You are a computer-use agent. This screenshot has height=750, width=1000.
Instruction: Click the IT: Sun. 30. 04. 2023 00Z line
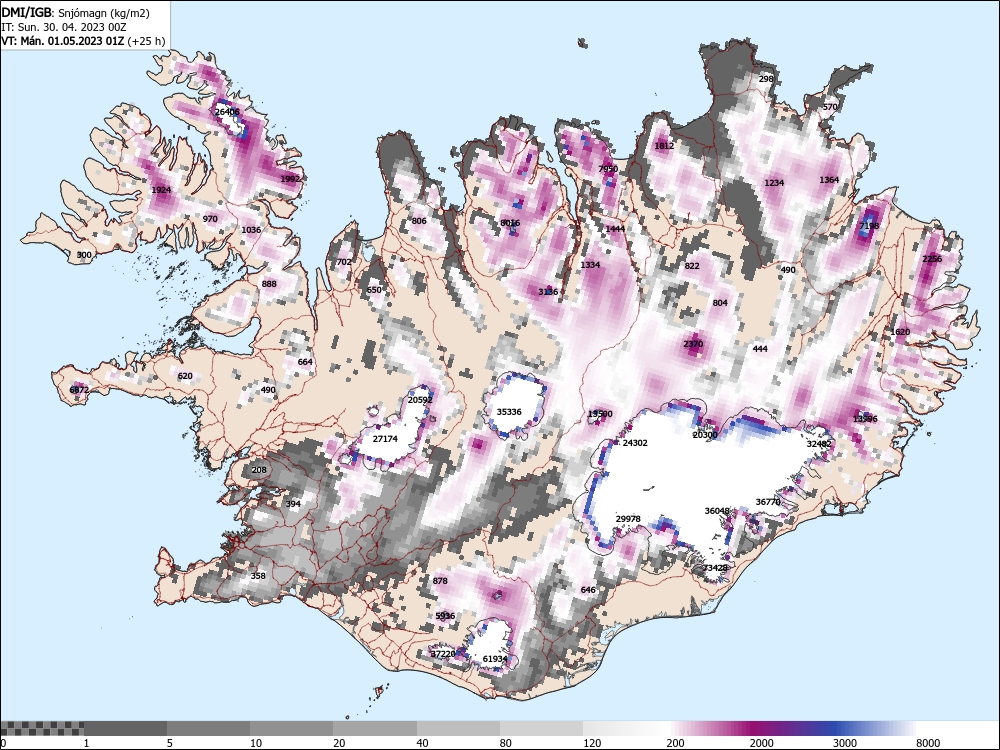point(64,27)
